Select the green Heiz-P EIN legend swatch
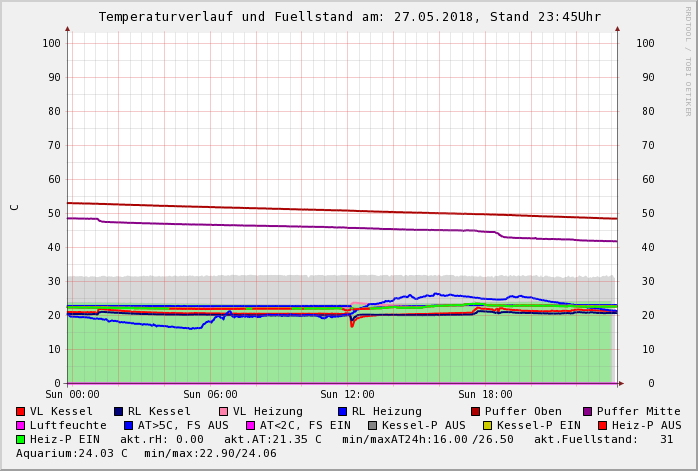 coord(21,439)
